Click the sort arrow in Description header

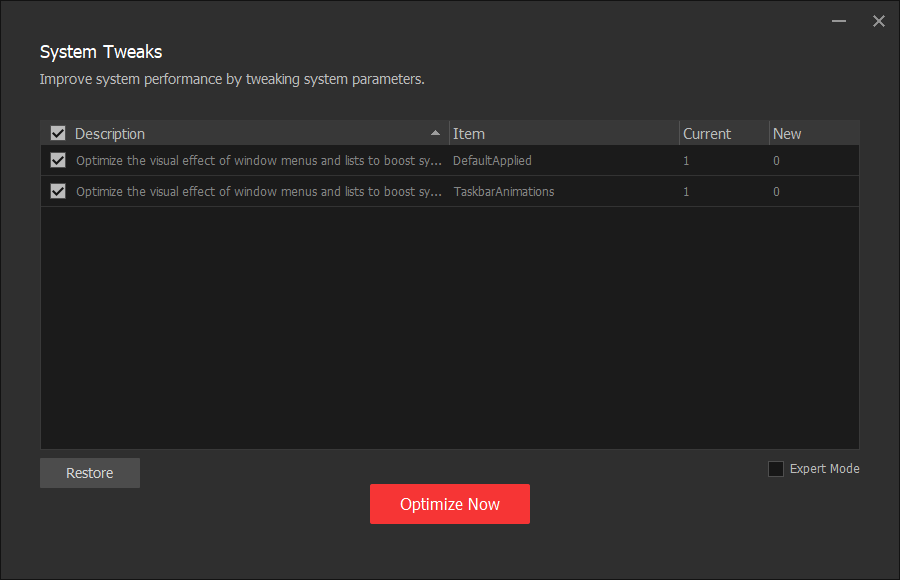(435, 133)
